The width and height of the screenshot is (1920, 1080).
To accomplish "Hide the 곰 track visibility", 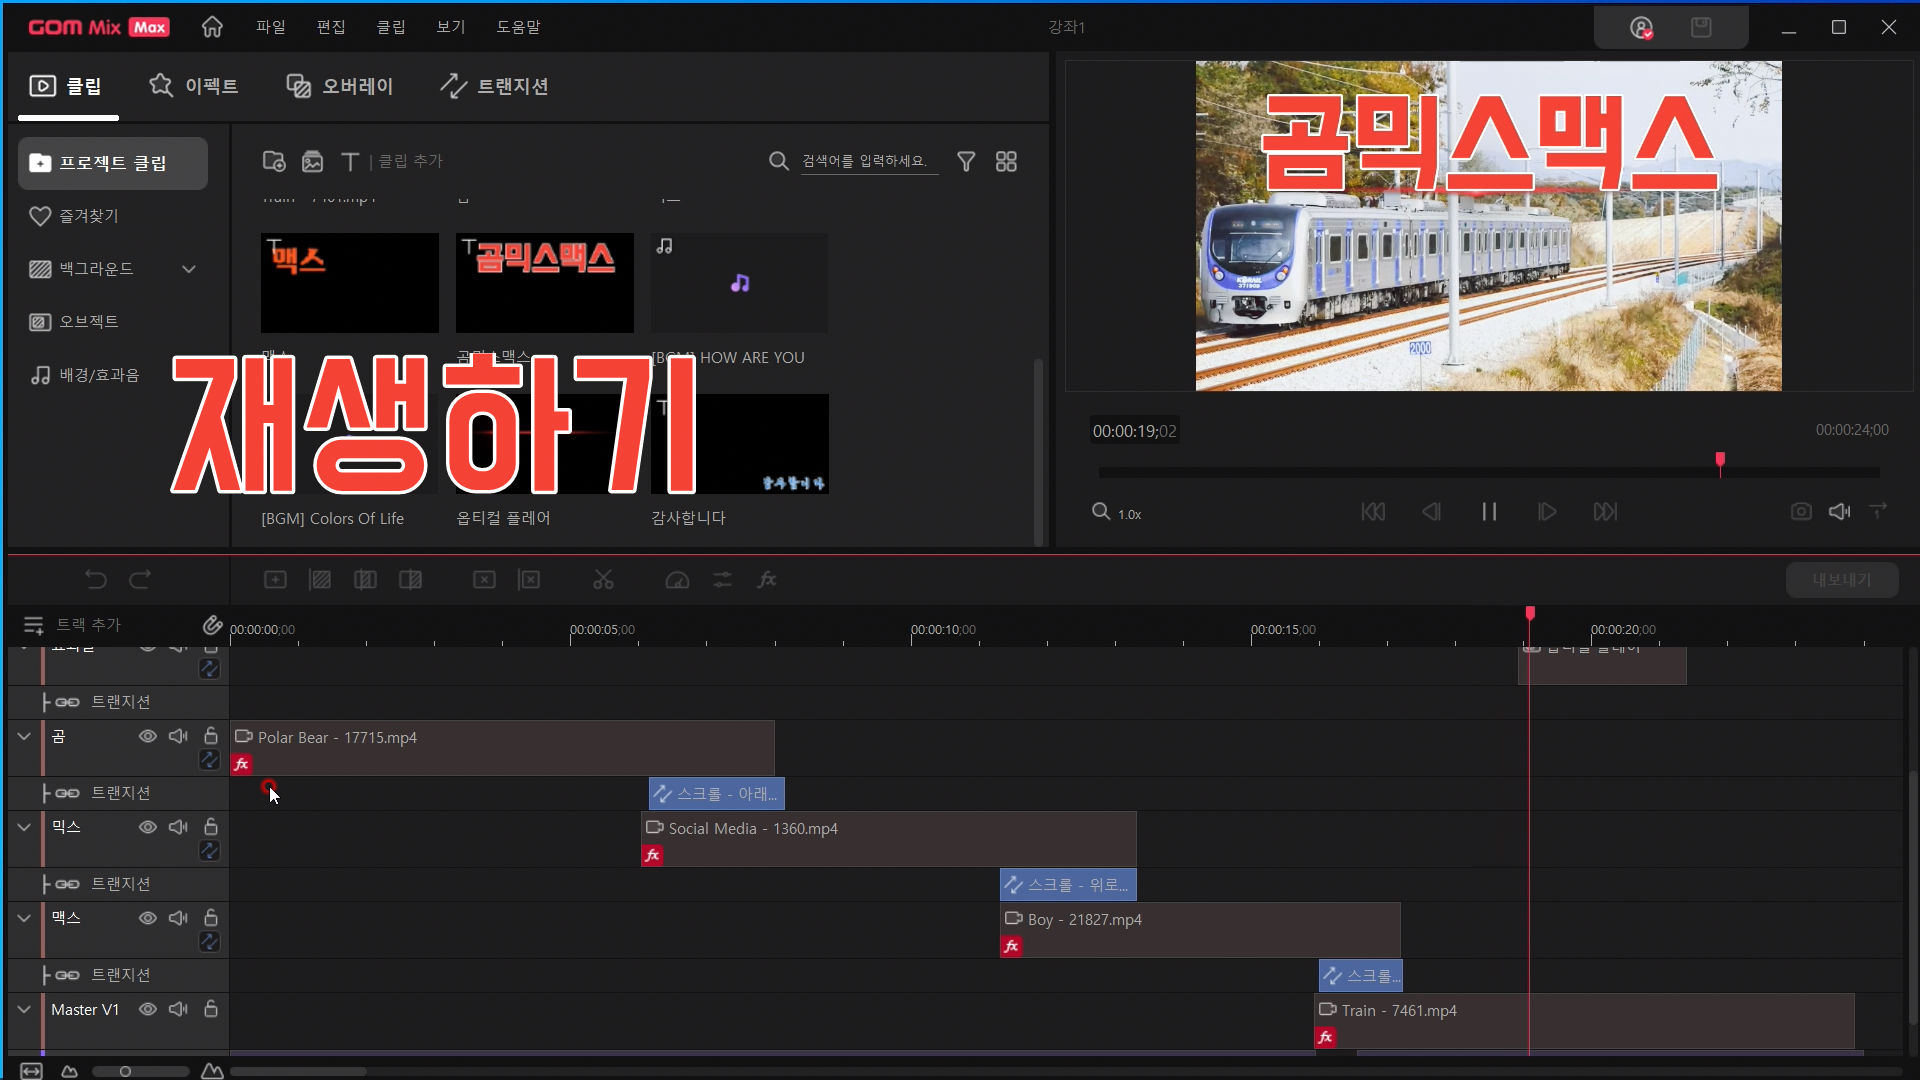I will (148, 737).
